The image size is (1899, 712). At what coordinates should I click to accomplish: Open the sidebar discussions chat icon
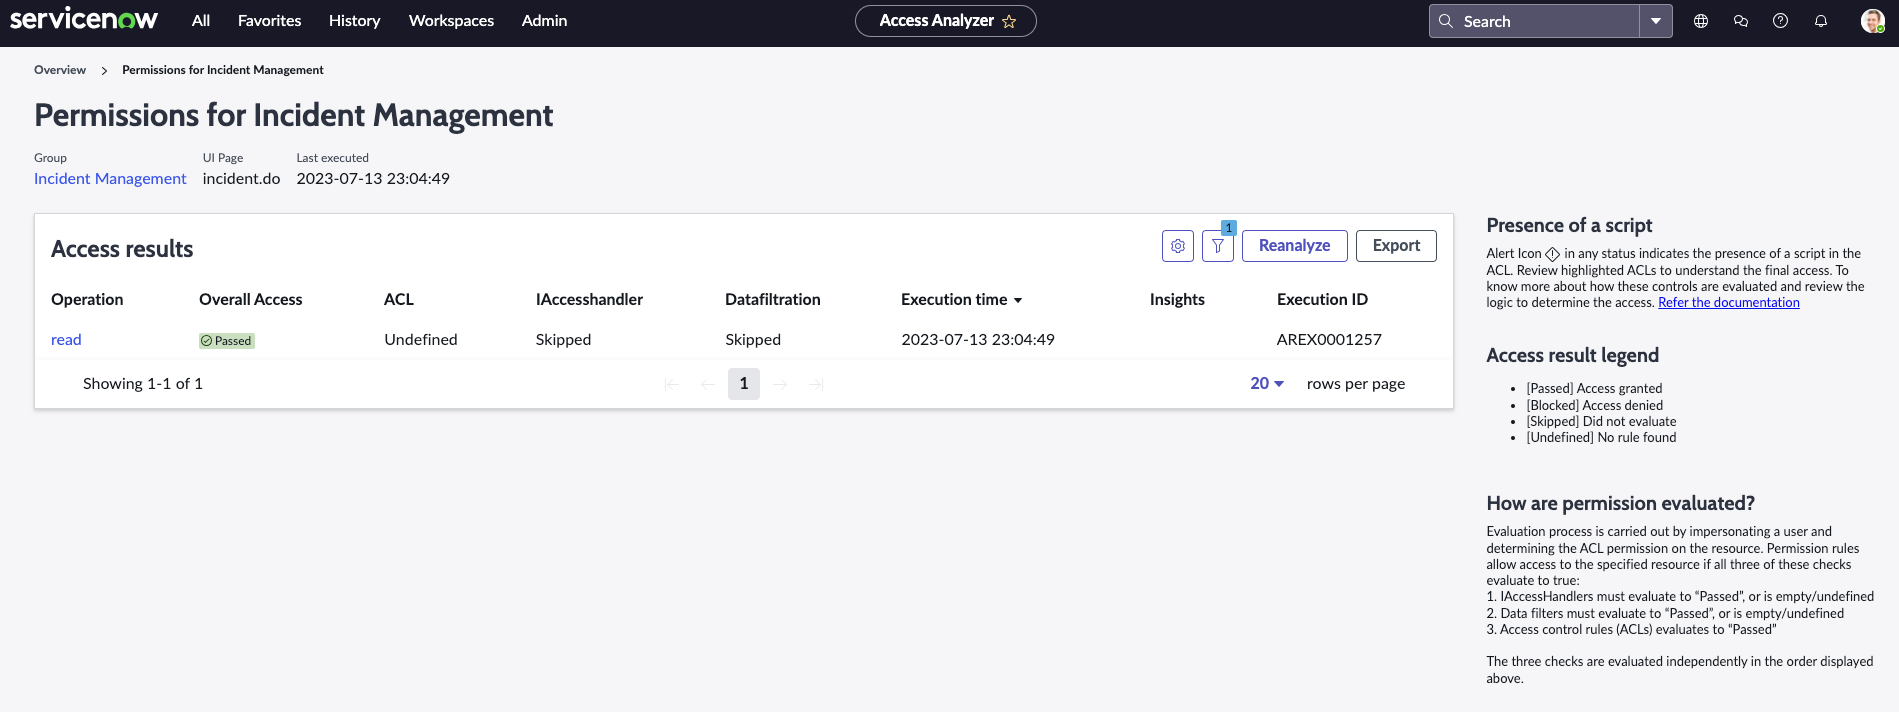pyautogui.click(x=1741, y=21)
